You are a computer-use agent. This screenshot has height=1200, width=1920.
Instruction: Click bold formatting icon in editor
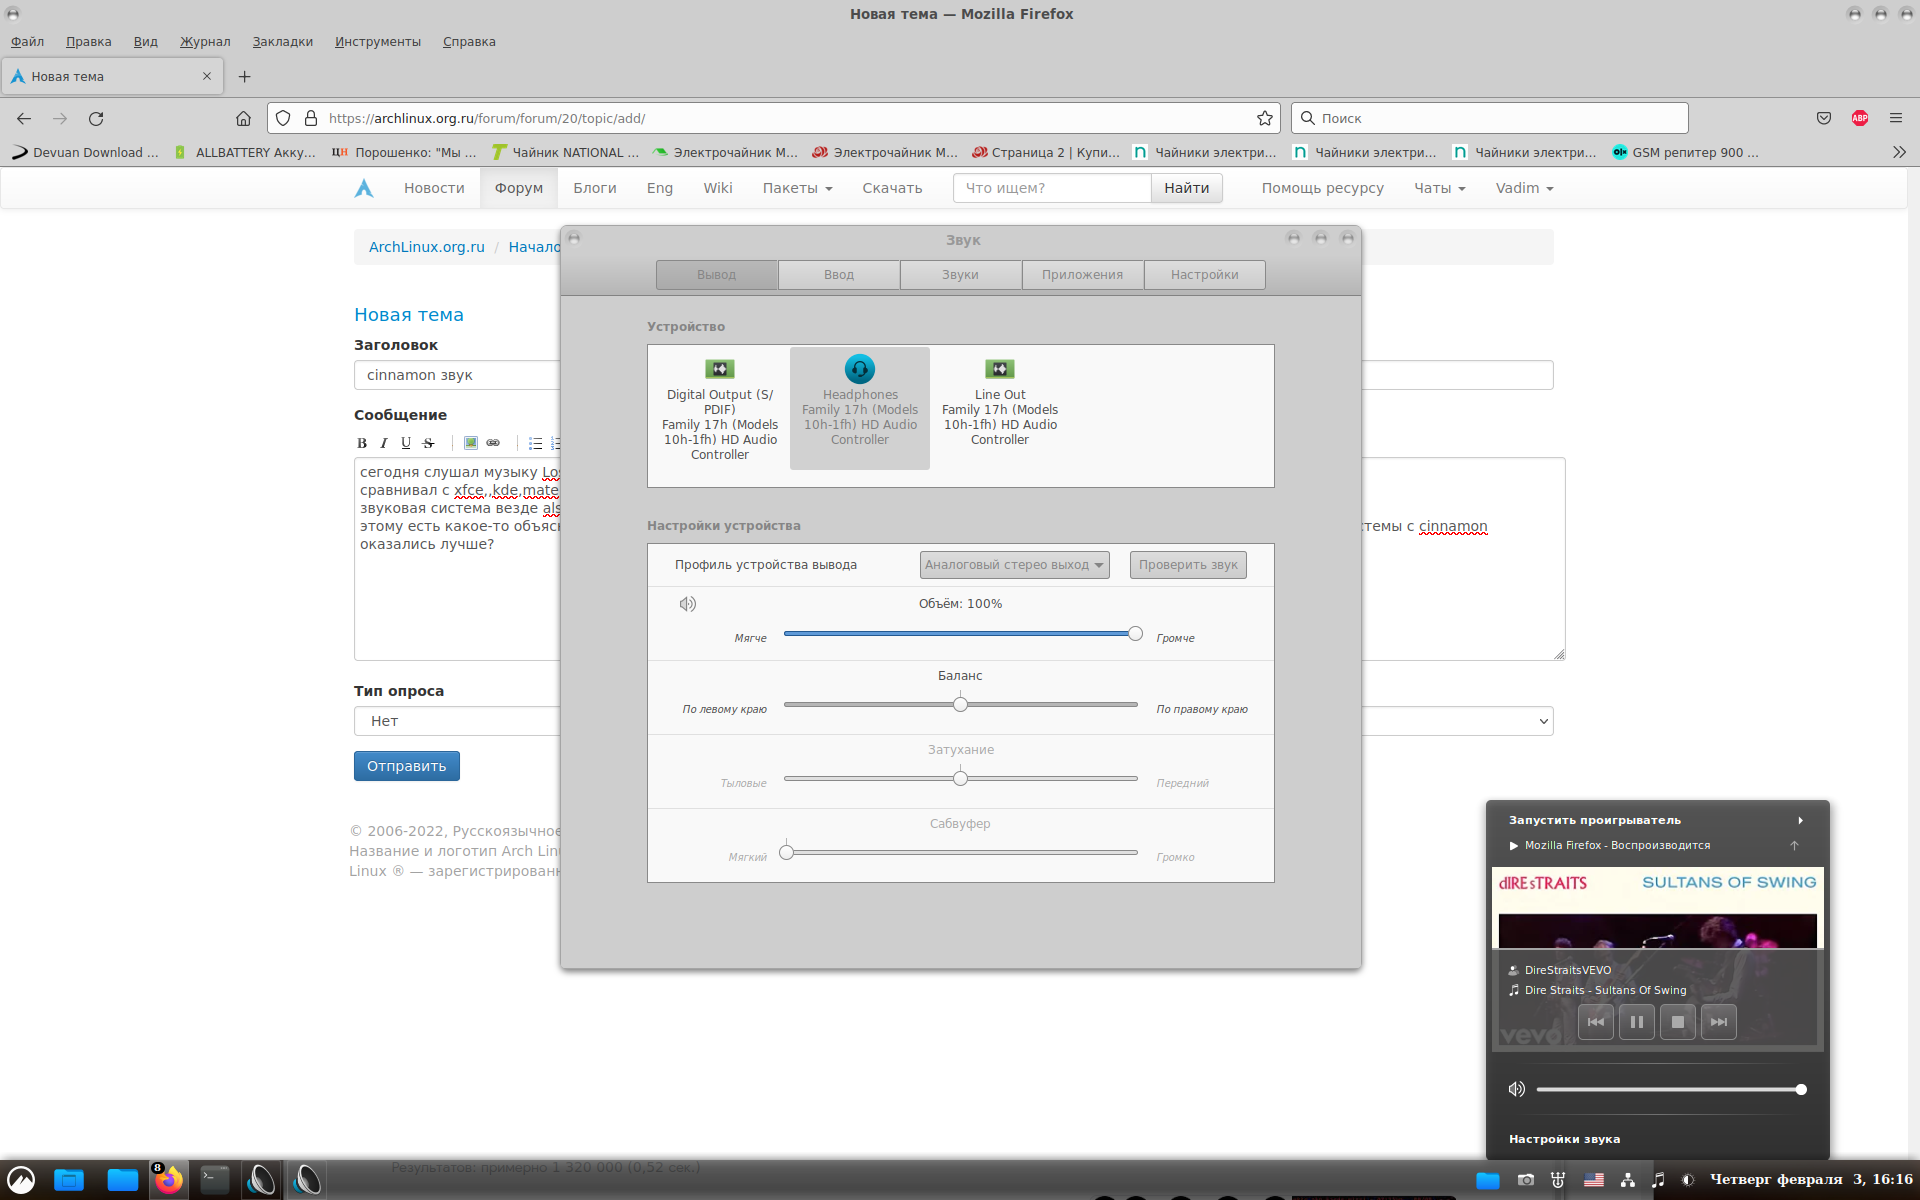[x=362, y=443]
